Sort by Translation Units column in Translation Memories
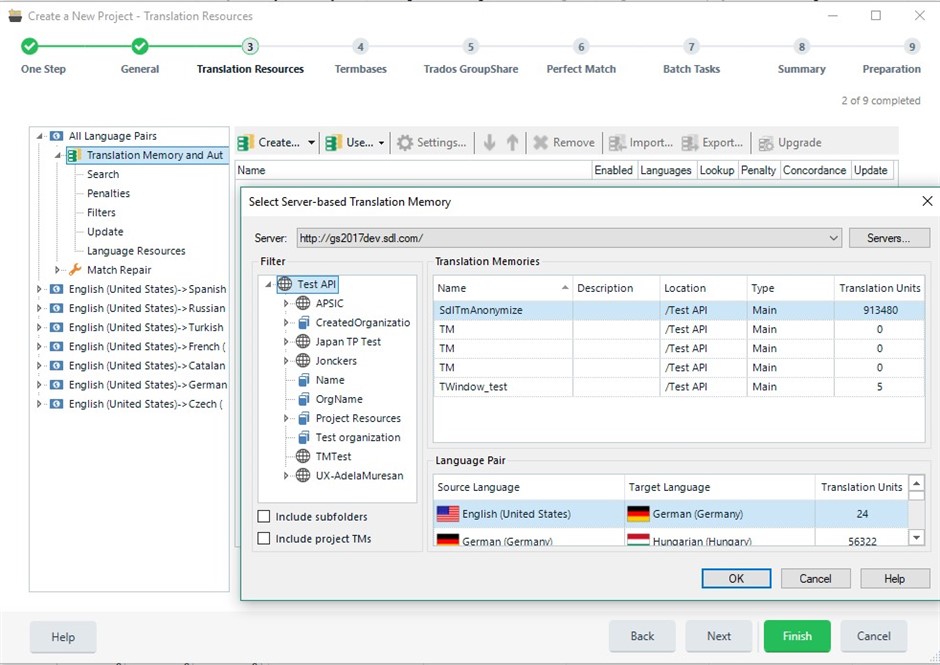 879,288
